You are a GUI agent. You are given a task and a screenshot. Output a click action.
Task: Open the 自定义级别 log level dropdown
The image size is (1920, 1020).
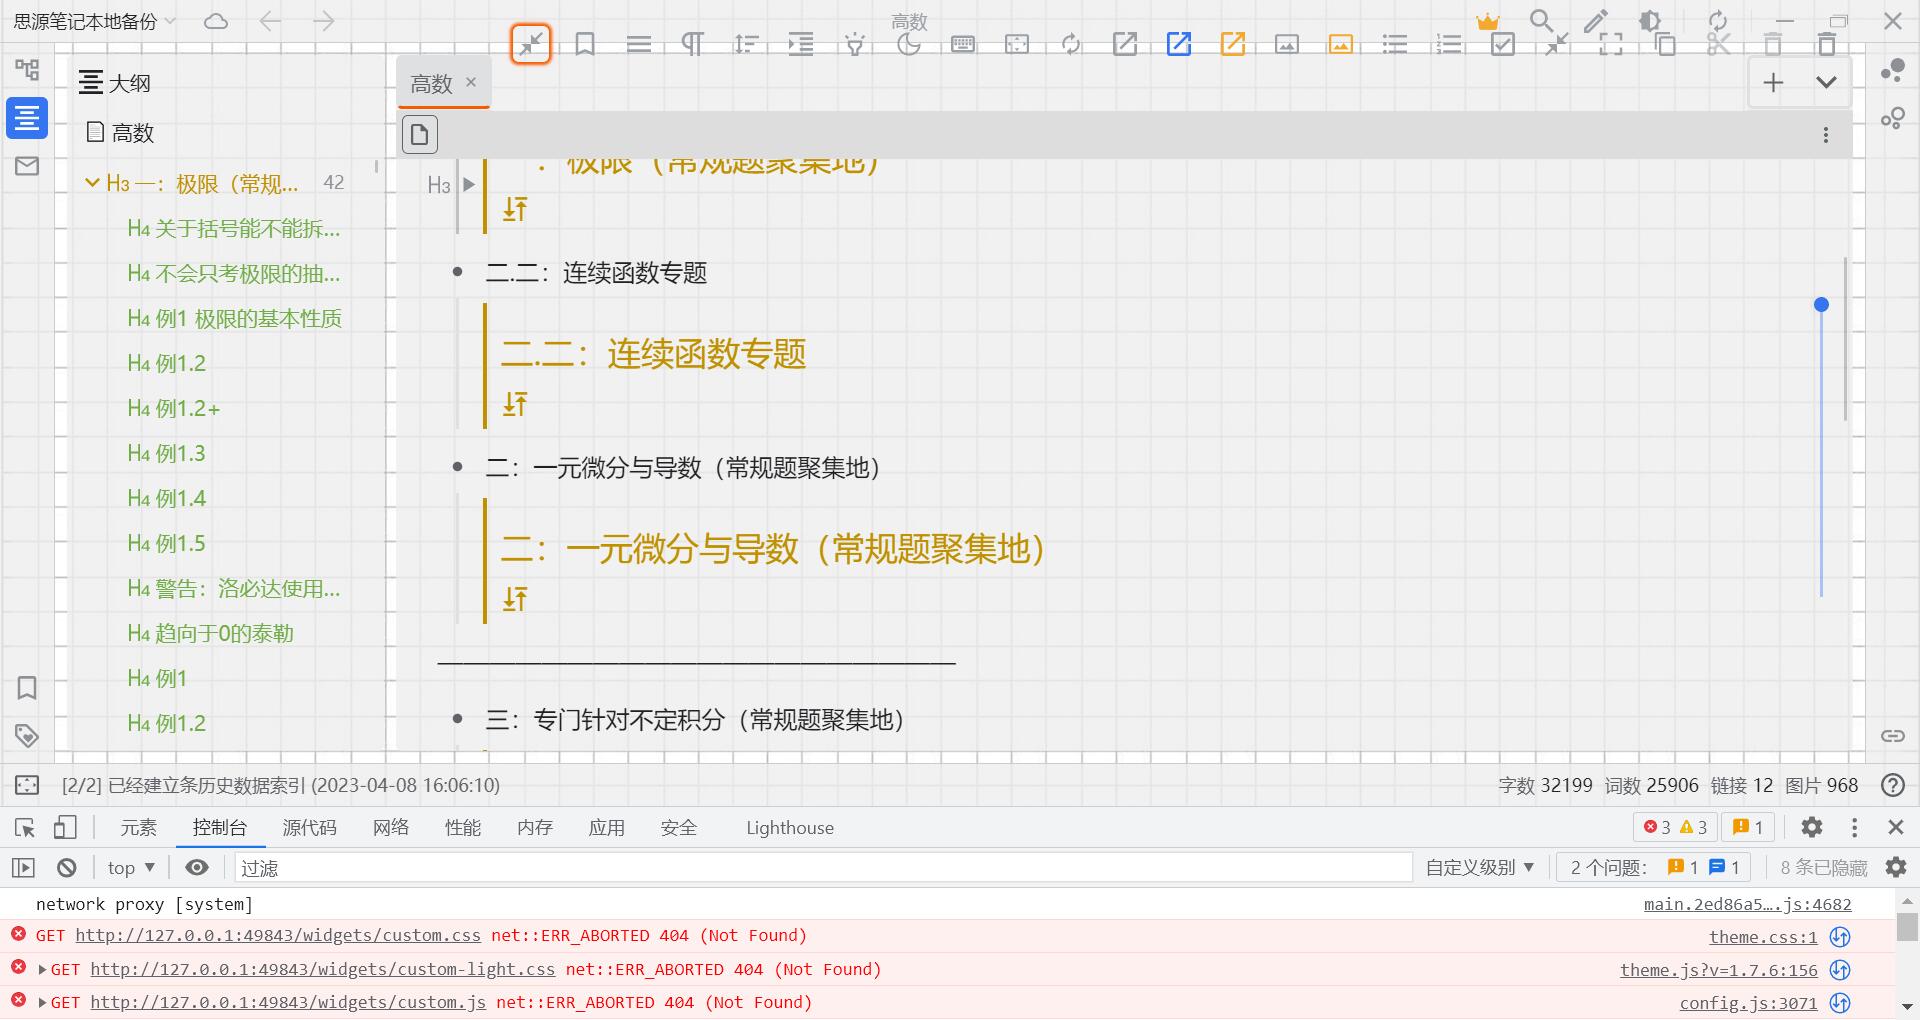coord(1479,868)
